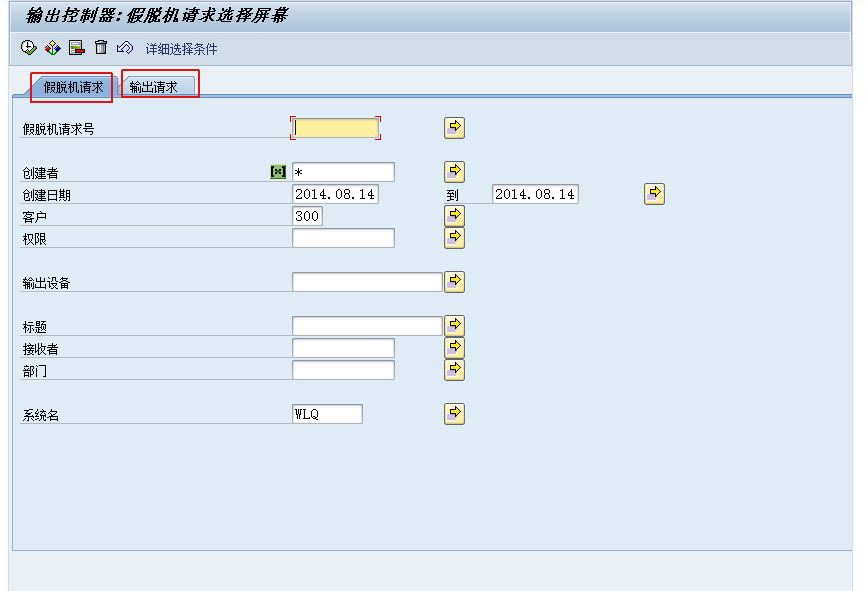
Task: Open multiple selection for 创建者
Action: (455, 172)
